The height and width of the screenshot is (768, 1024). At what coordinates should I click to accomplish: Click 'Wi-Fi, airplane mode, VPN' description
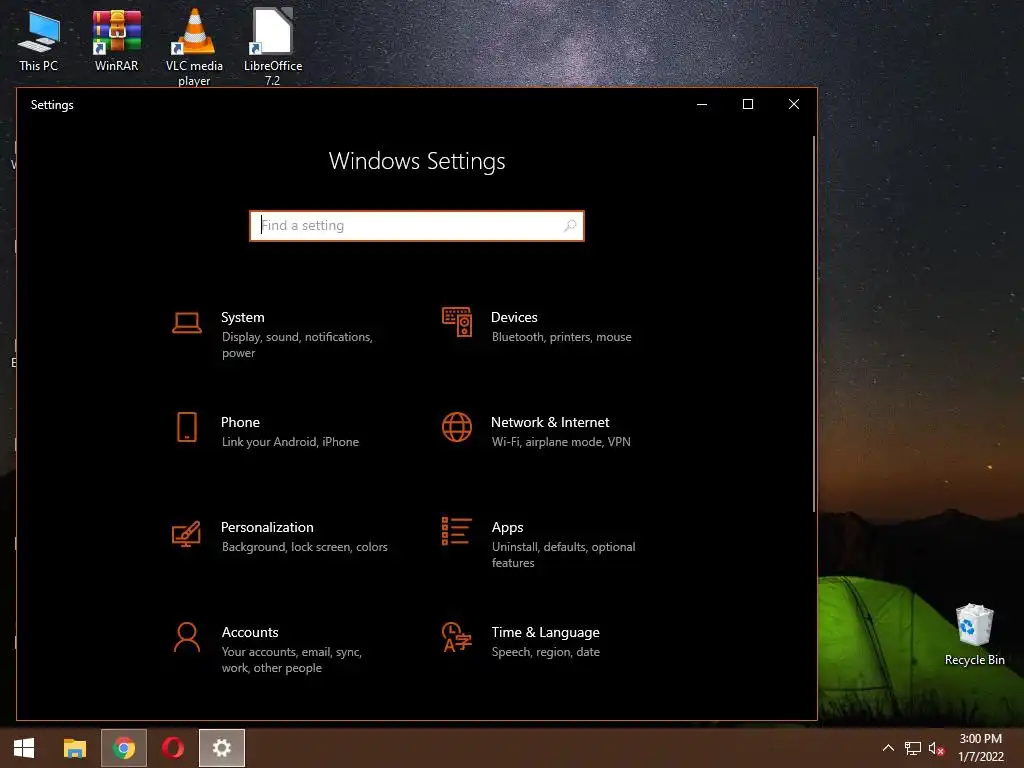point(561,442)
